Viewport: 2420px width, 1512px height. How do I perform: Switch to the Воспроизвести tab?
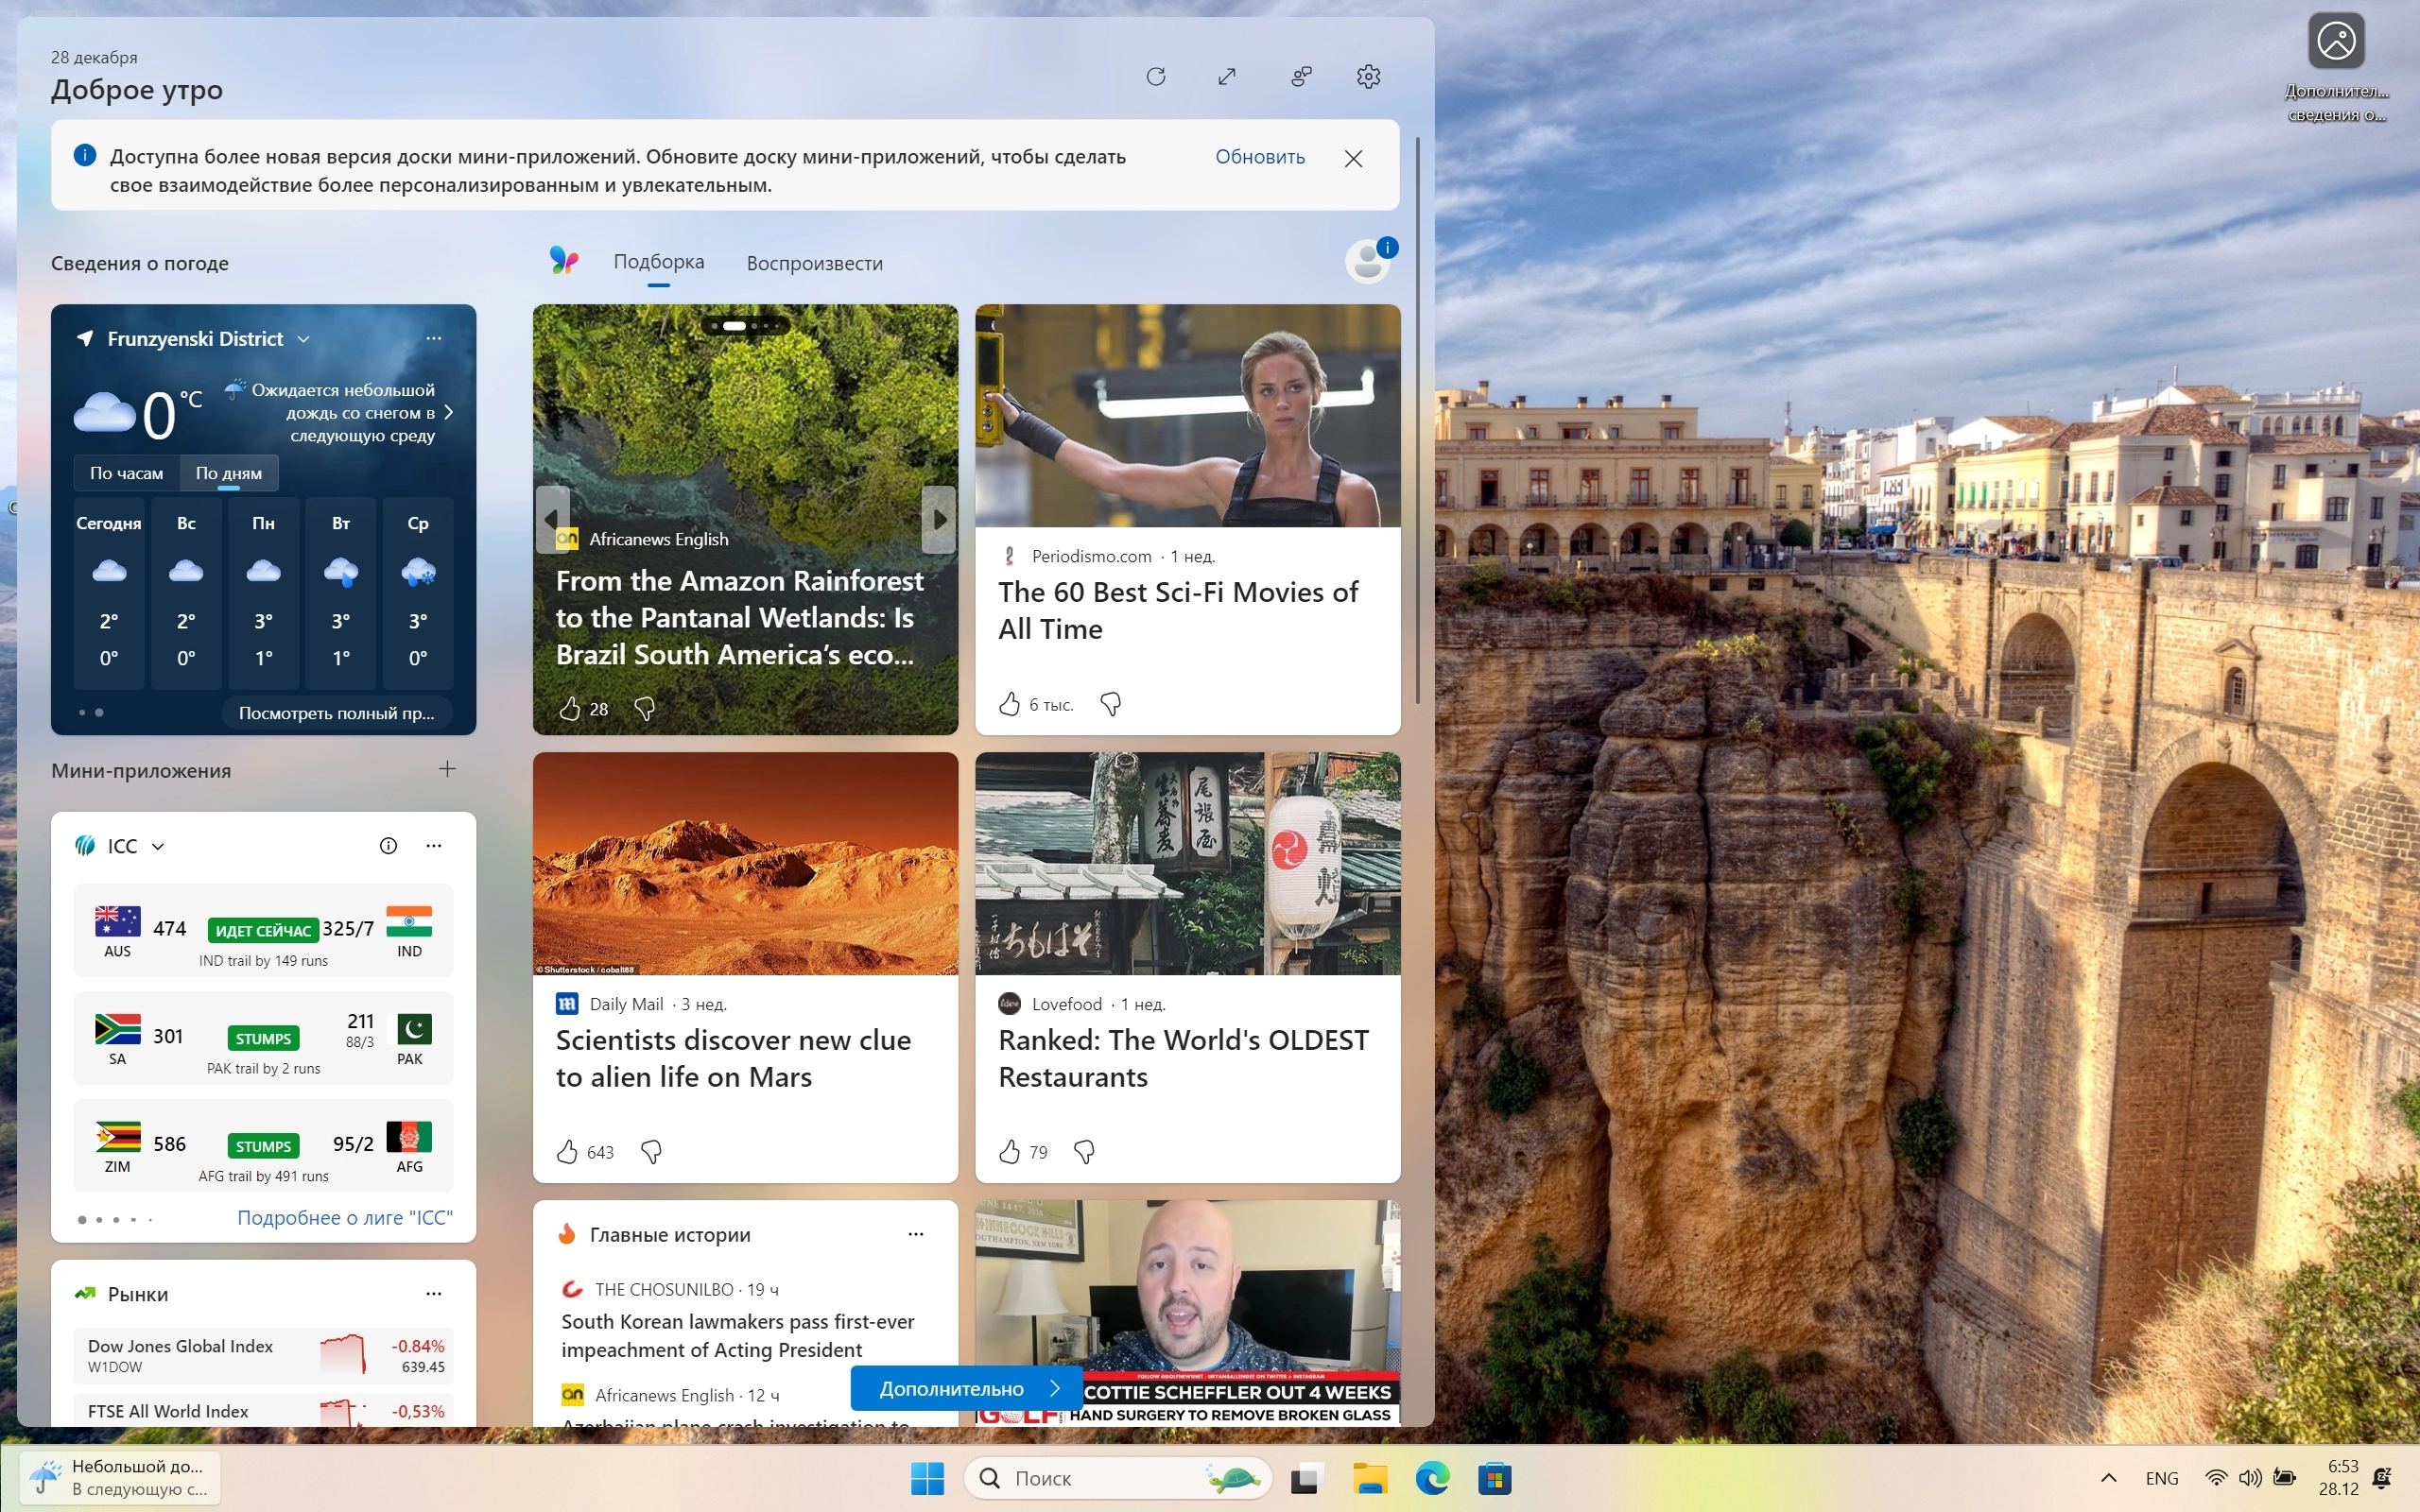(813, 262)
